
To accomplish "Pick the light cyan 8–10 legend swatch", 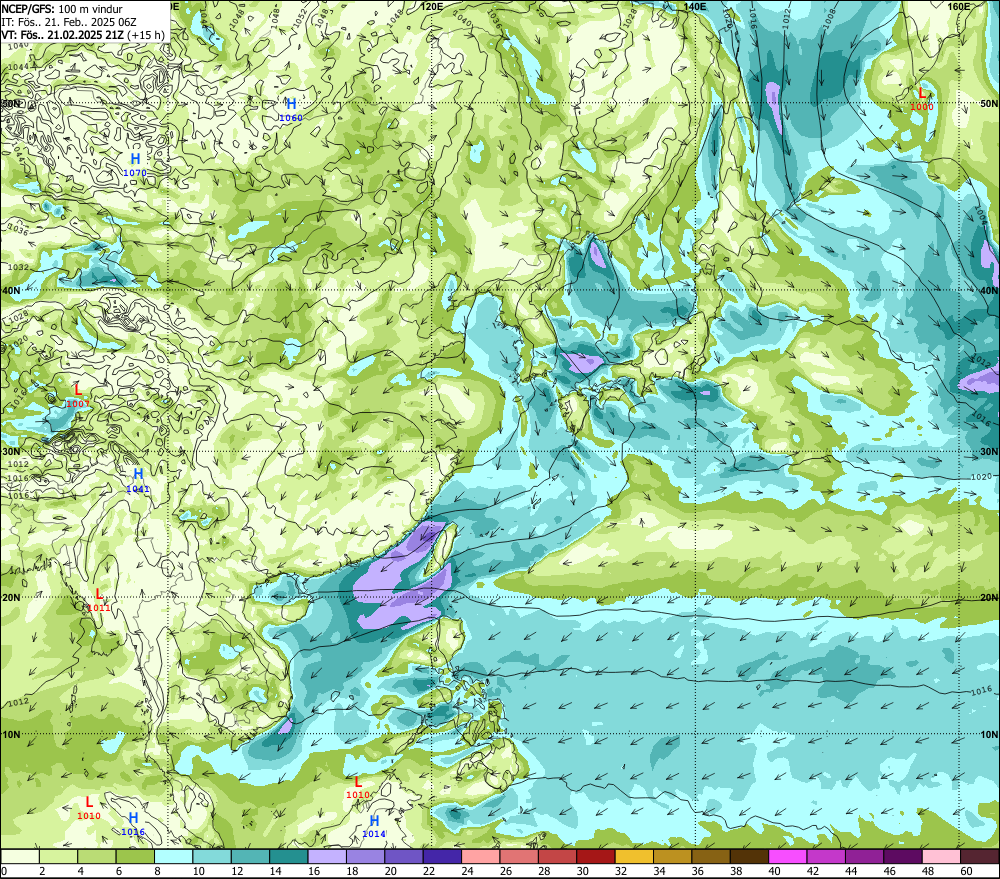I will pyautogui.click(x=173, y=856).
